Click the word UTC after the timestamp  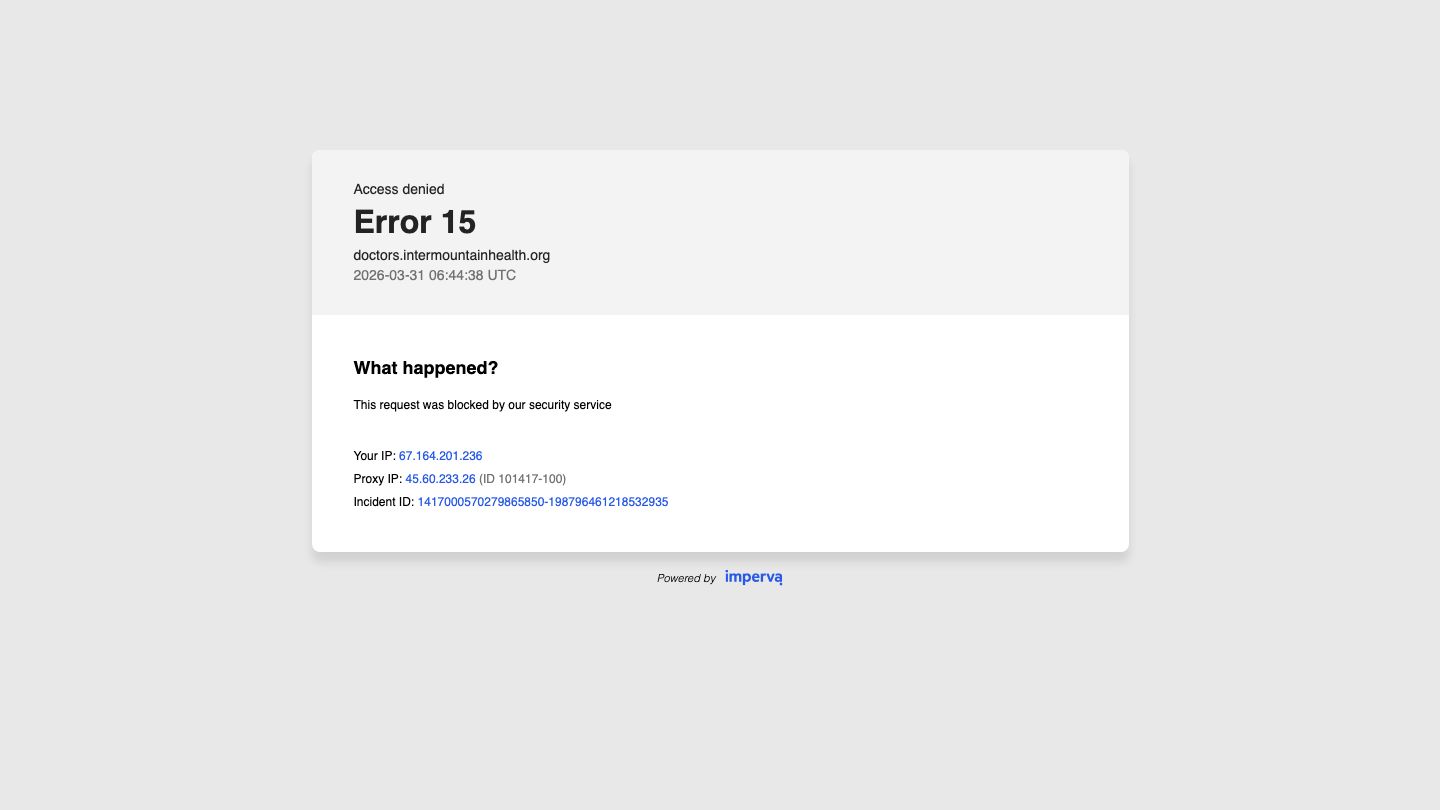[502, 275]
